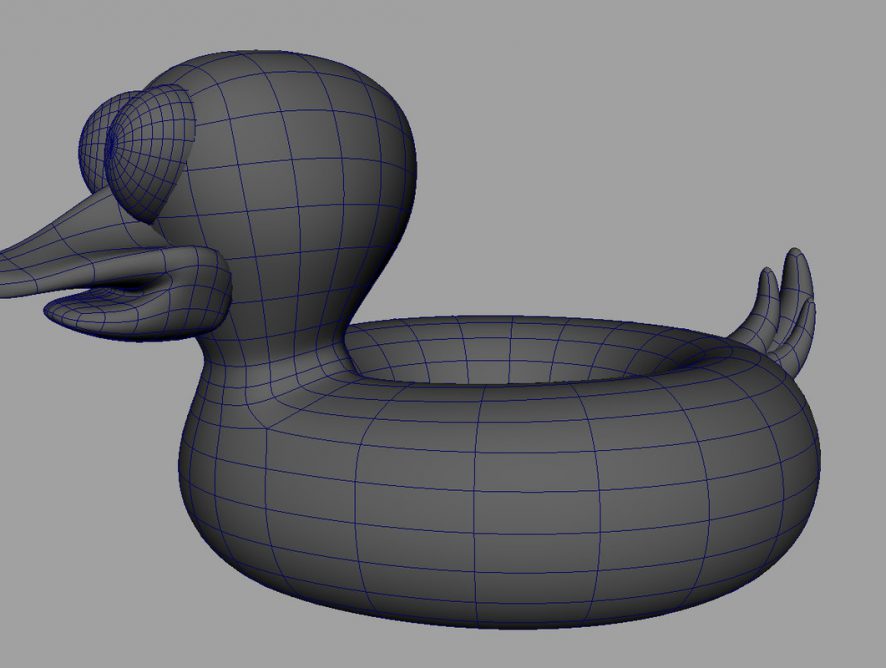Screen dimensions: 886x668
Task: Select the tallest tail feather
Action: 798,290
